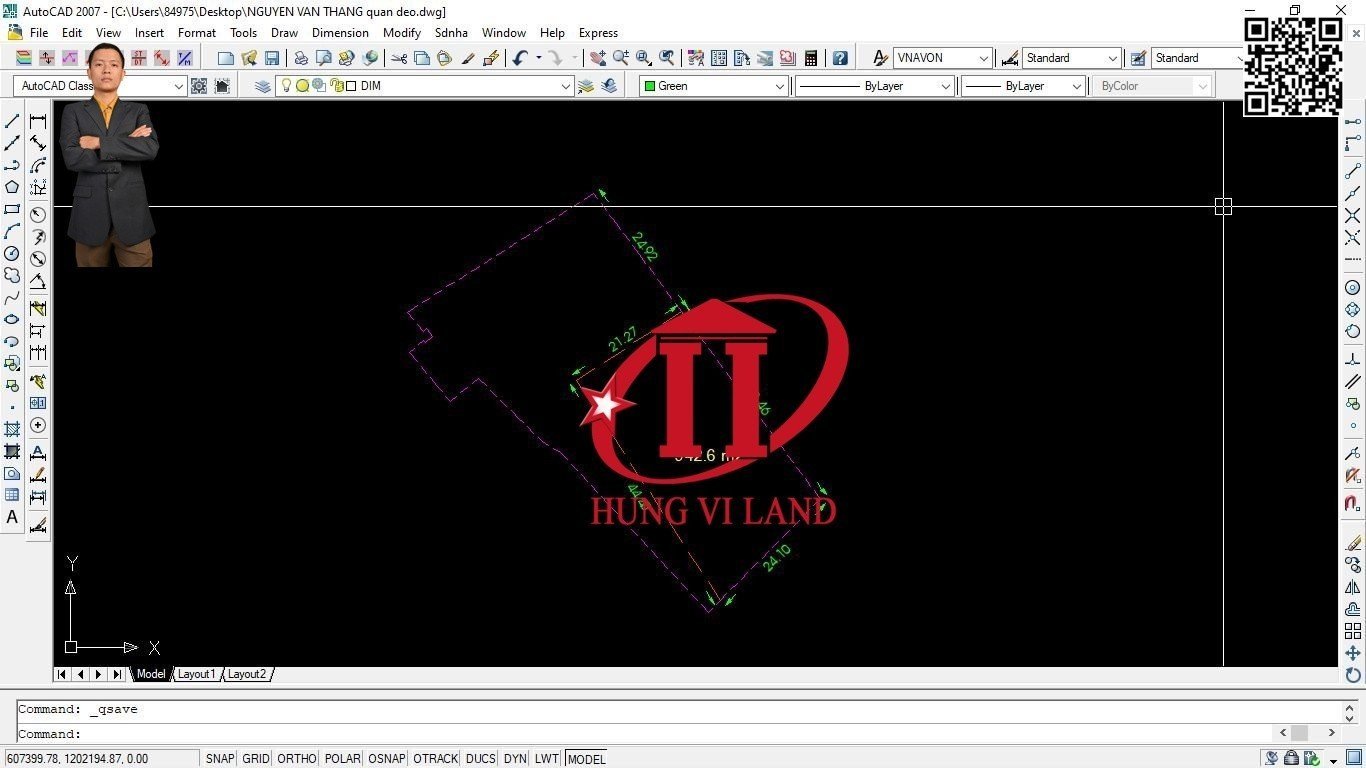Click the DIM layer color square
The width and height of the screenshot is (1366, 768).
click(x=351, y=86)
